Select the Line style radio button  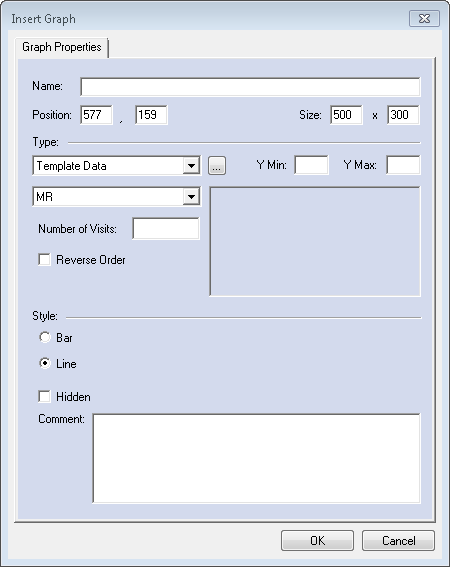pos(45,363)
